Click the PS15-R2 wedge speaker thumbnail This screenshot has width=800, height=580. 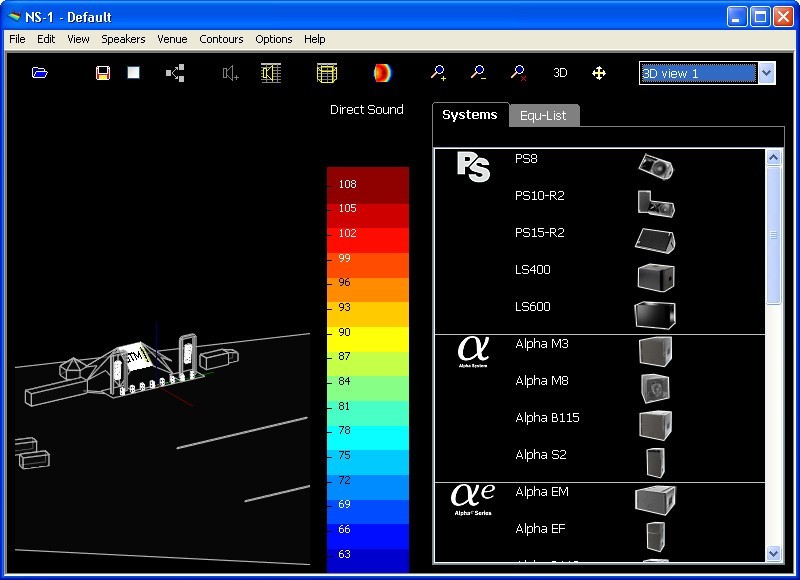[655, 240]
